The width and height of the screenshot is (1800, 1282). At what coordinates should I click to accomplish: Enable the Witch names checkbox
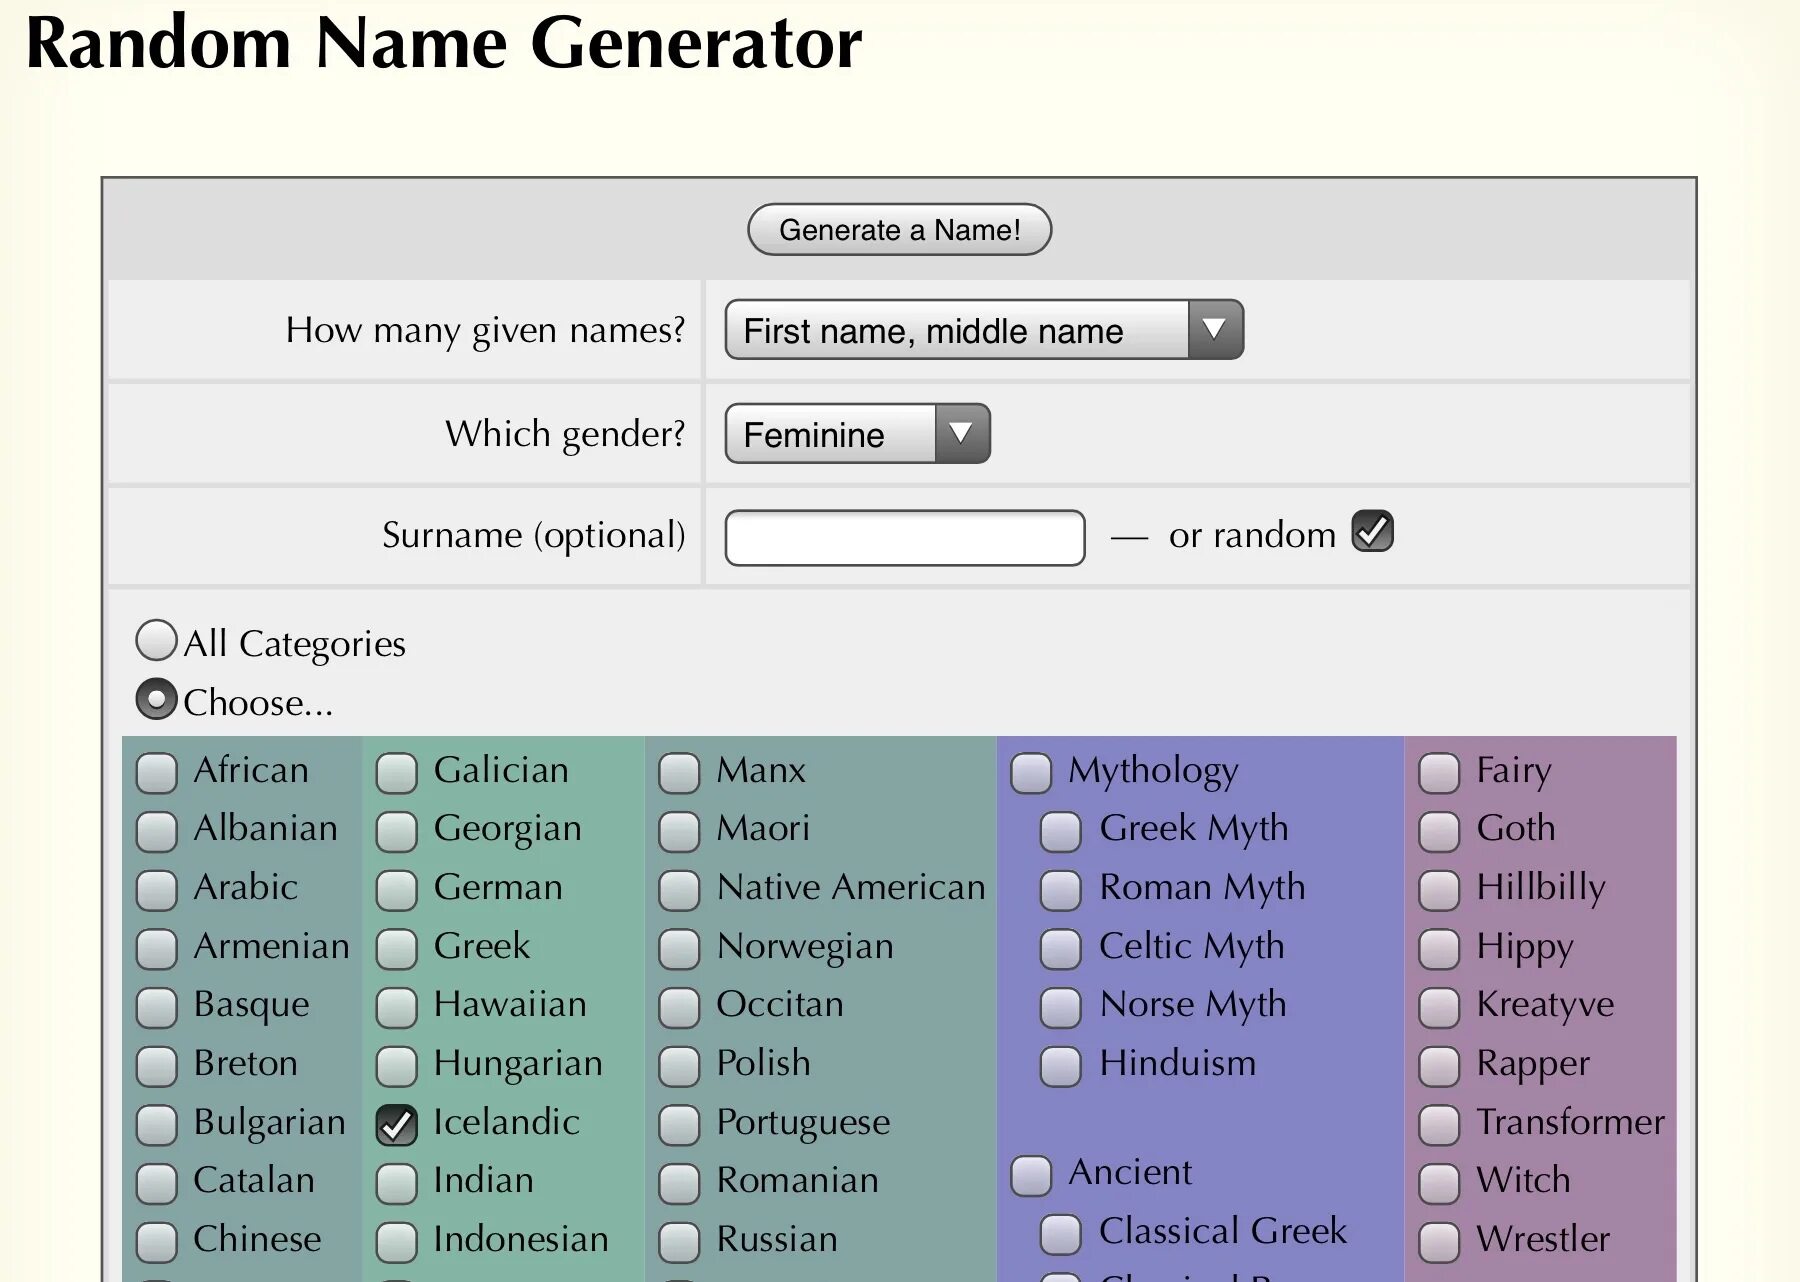(1439, 1183)
